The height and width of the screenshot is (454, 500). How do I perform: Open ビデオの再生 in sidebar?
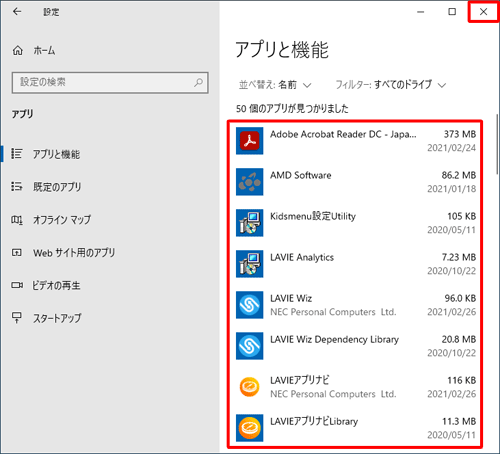pos(56,286)
